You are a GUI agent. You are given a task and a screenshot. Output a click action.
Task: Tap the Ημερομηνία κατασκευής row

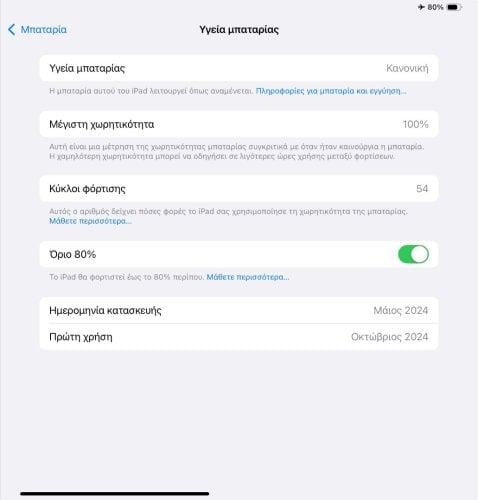[239, 310]
